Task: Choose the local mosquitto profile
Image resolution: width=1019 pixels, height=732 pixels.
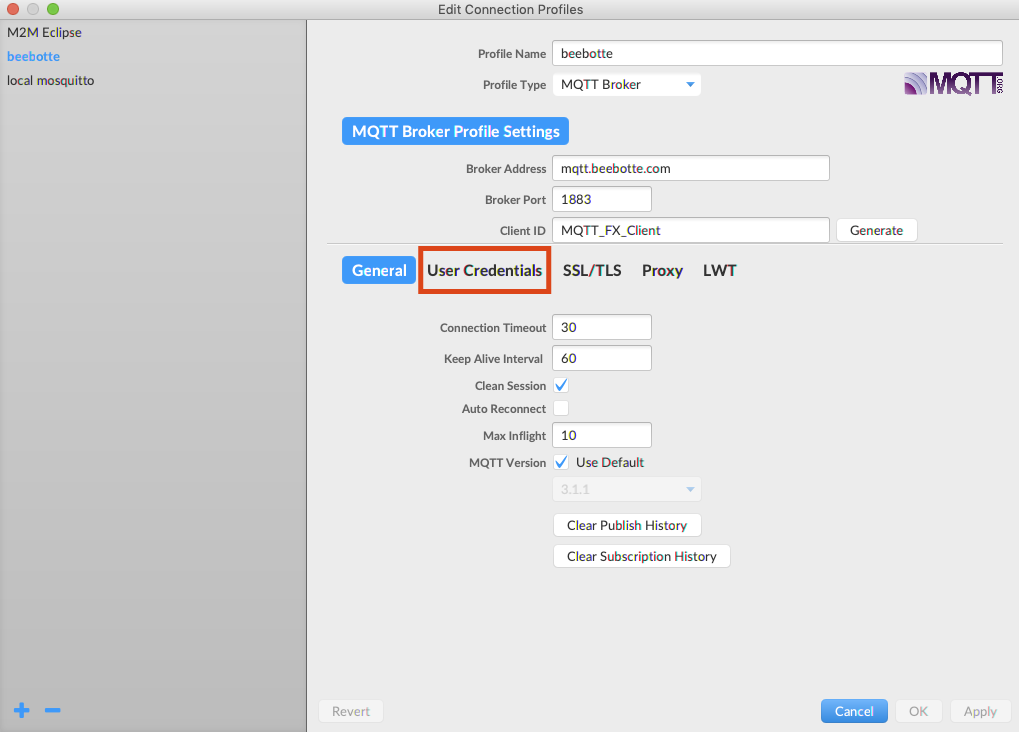Action: coord(51,80)
